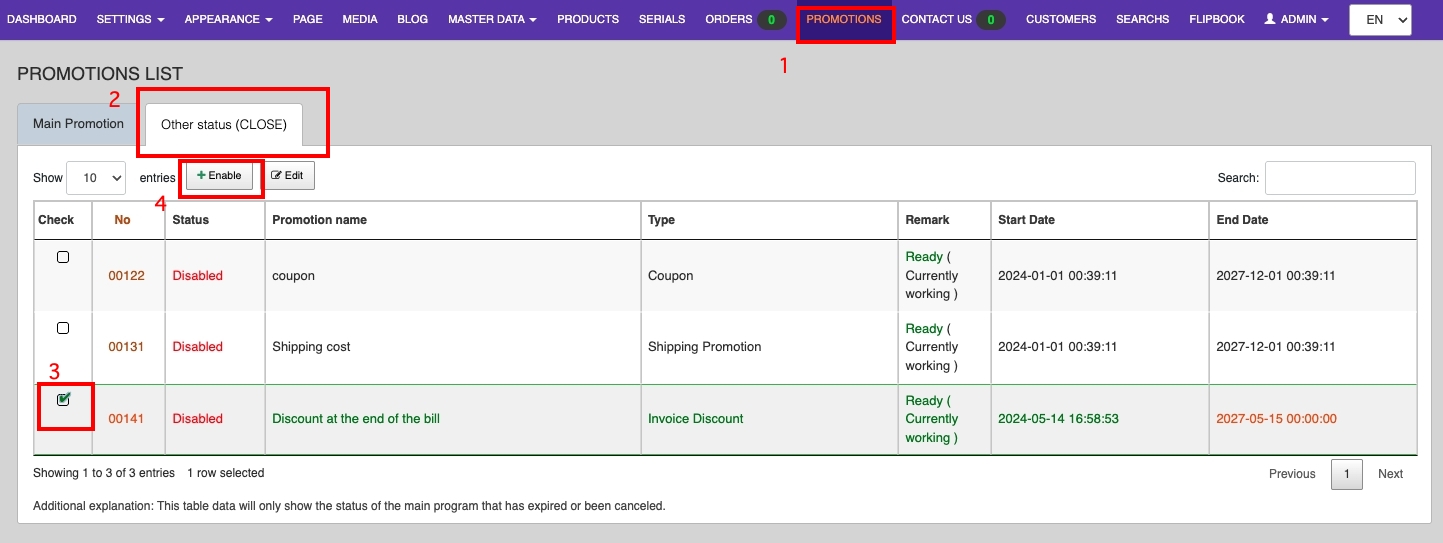Open the Master Data dropdown menu
Screen dimensions: 1443x543
(x=492, y=20)
